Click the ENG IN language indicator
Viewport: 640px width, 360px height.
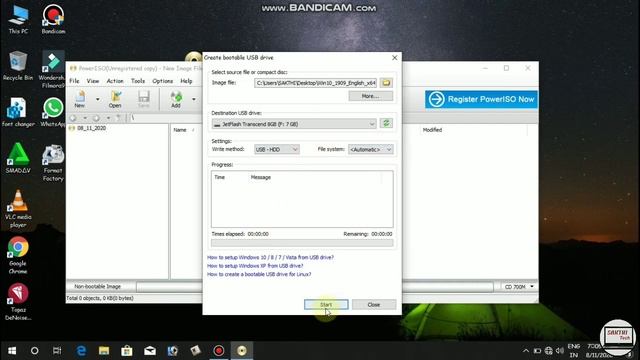pos(574,351)
